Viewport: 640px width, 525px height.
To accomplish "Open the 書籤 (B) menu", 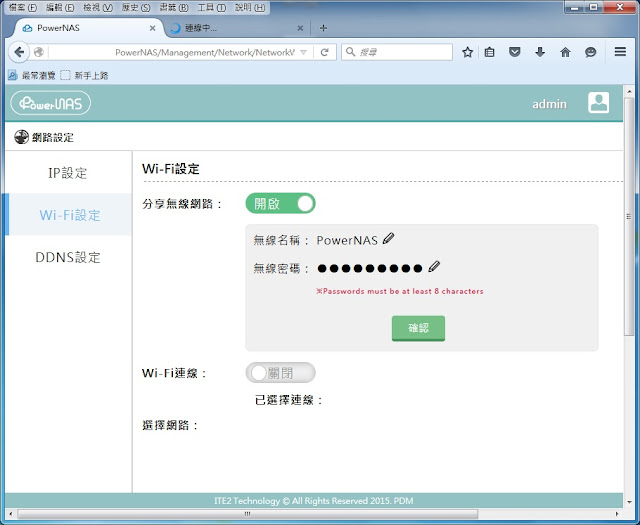I will tap(174, 7).
